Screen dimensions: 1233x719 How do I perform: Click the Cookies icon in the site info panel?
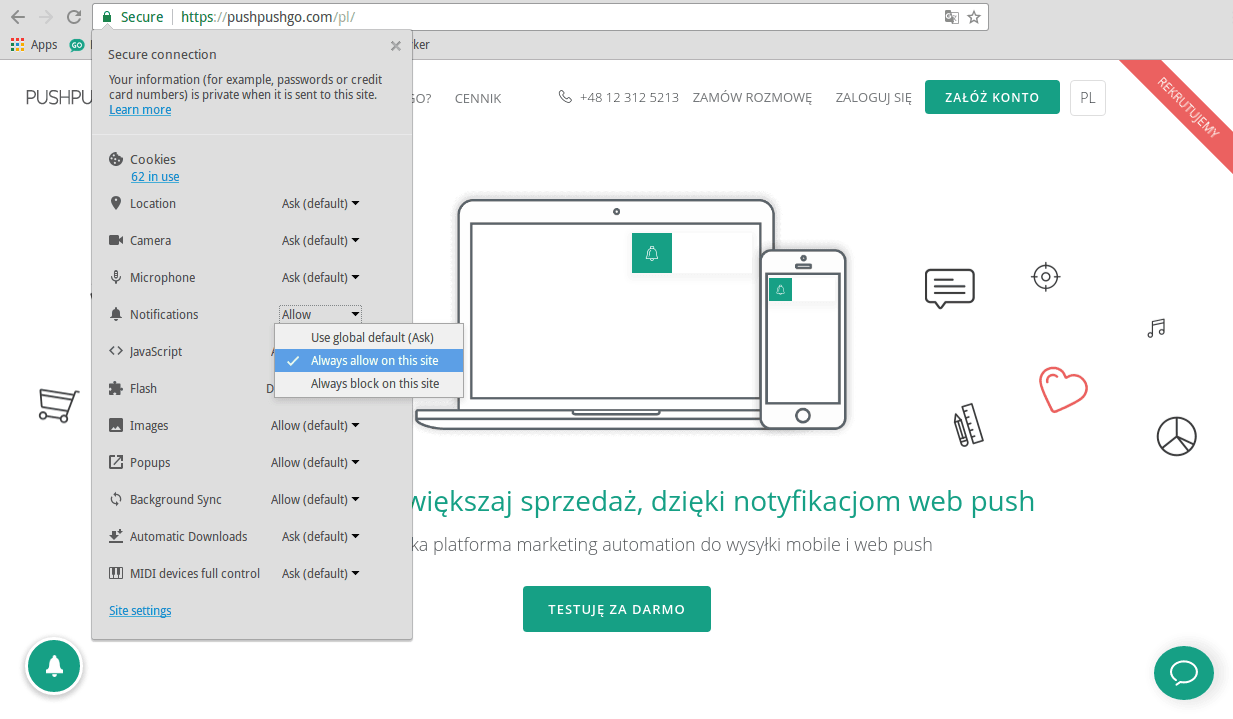(x=116, y=159)
